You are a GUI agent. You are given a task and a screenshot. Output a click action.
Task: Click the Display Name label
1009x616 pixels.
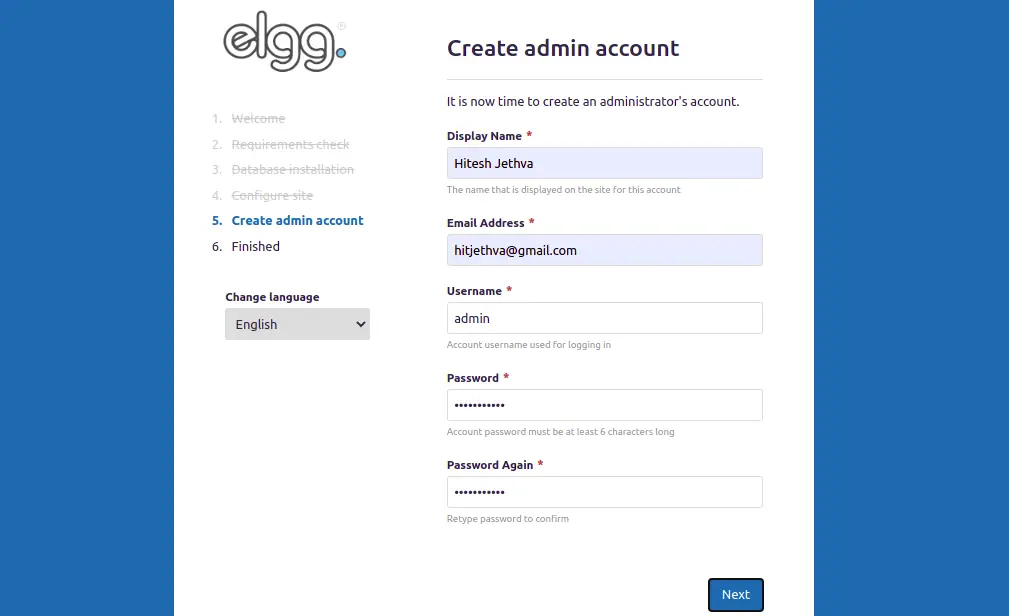tap(484, 136)
